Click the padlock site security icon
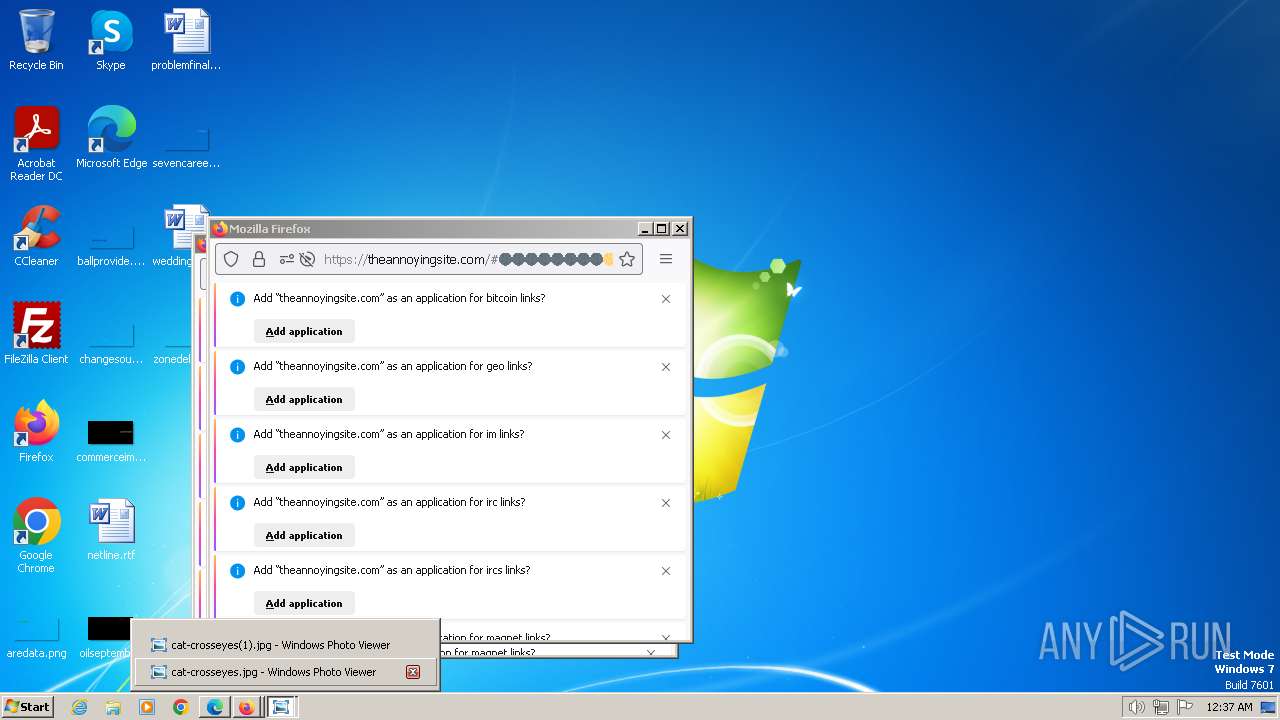Screen dimensions: 1280x720 pos(259,259)
